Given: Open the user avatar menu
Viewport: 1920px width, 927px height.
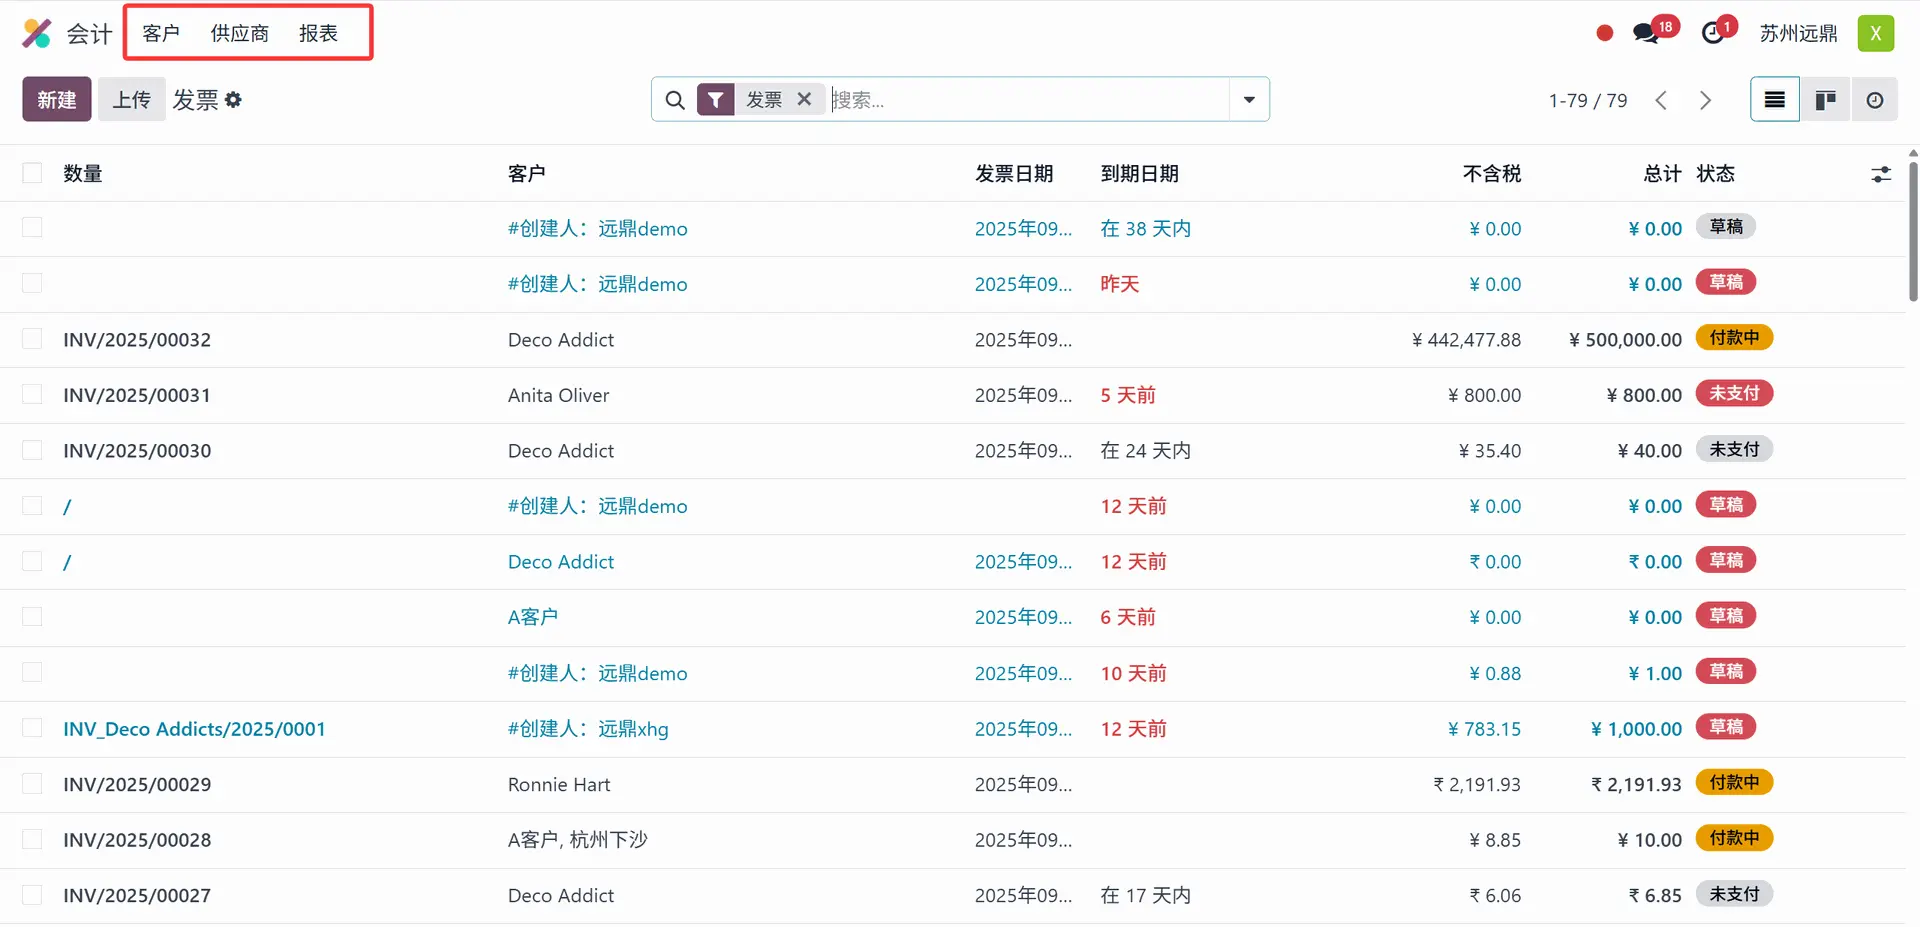Looking at the screenshot, I should click(1876, 34).
